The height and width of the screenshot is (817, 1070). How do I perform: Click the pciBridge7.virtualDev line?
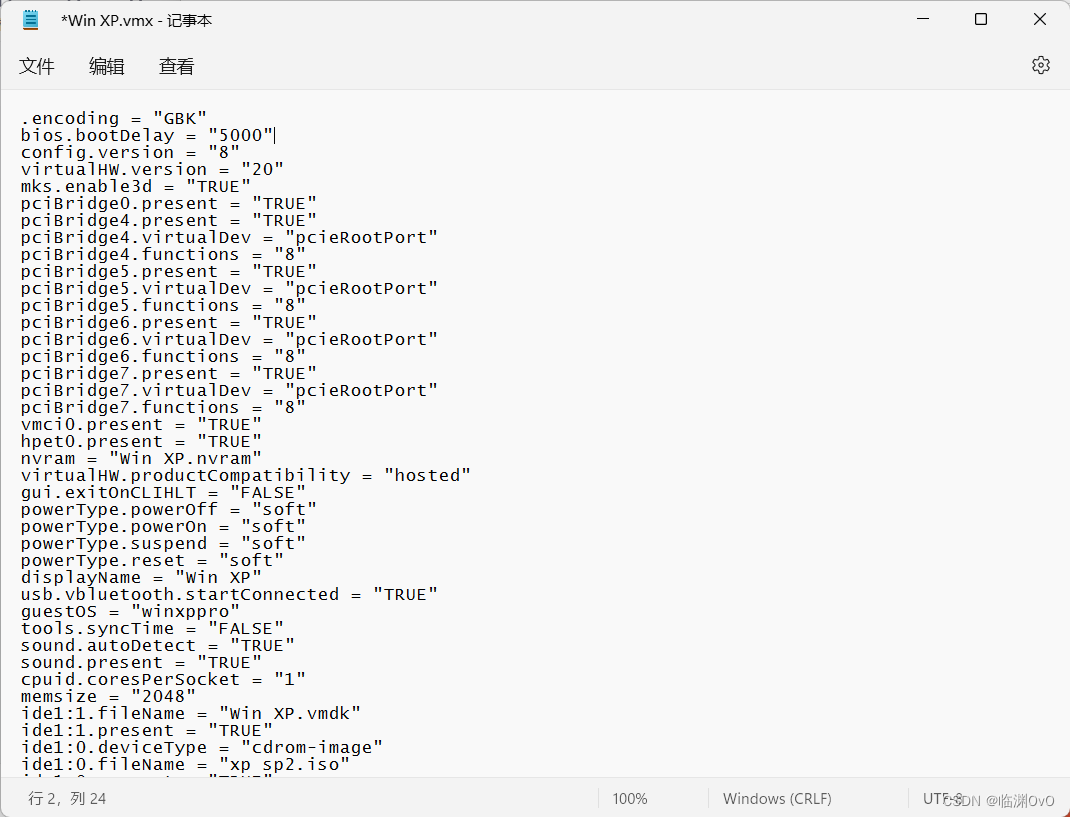(x=229, y=390)
